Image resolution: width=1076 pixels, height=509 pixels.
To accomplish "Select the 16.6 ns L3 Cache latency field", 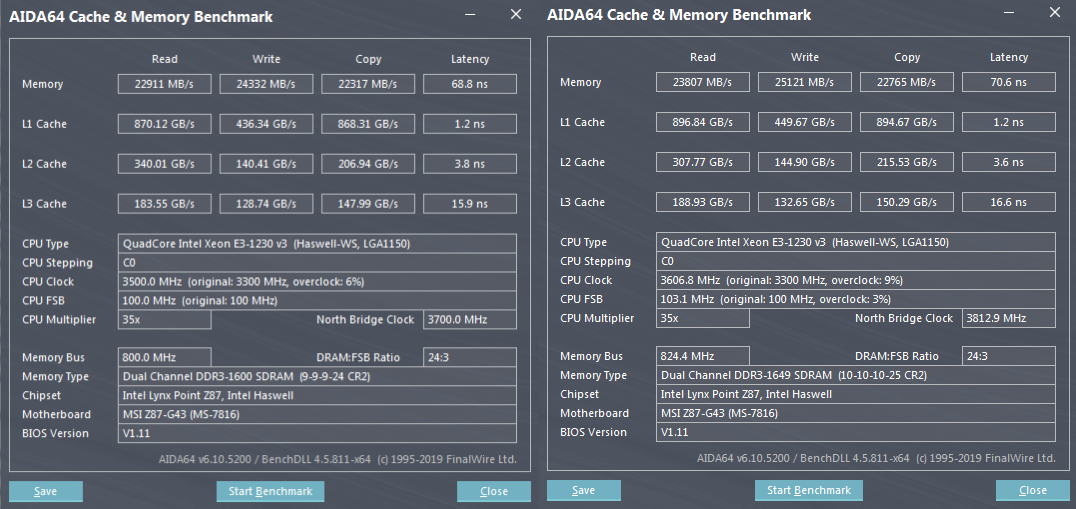I will coord(1008,202).
